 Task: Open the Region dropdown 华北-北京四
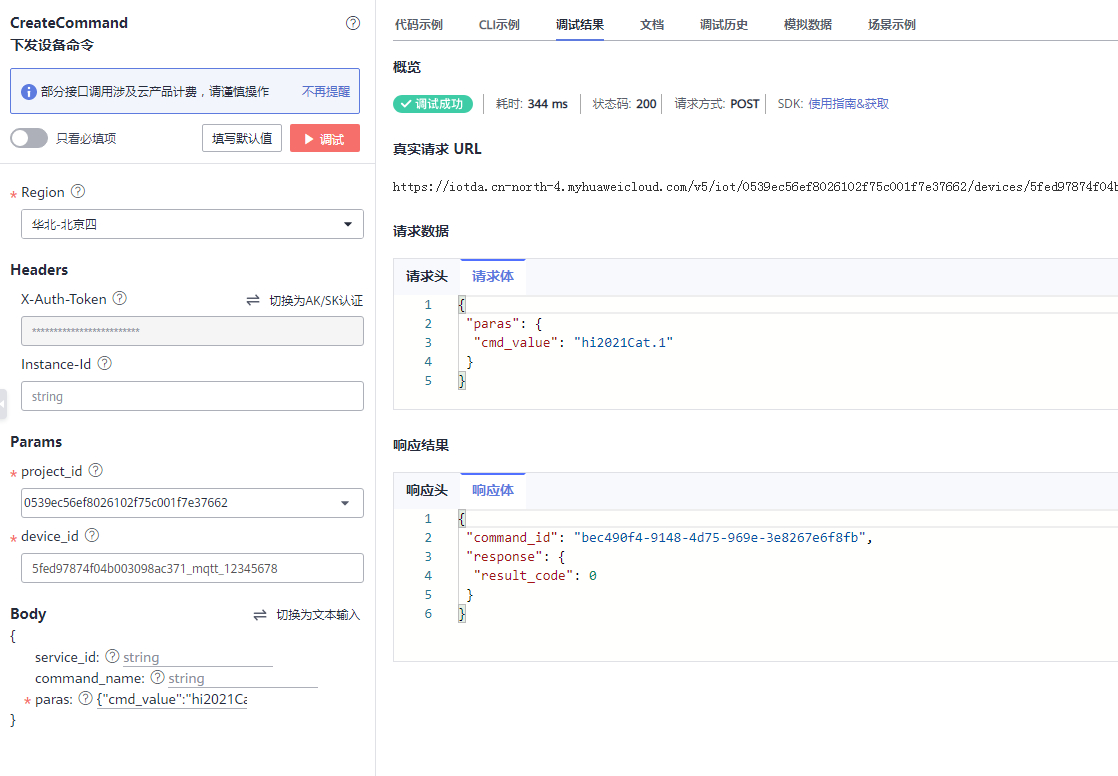(x=193, y=224)
